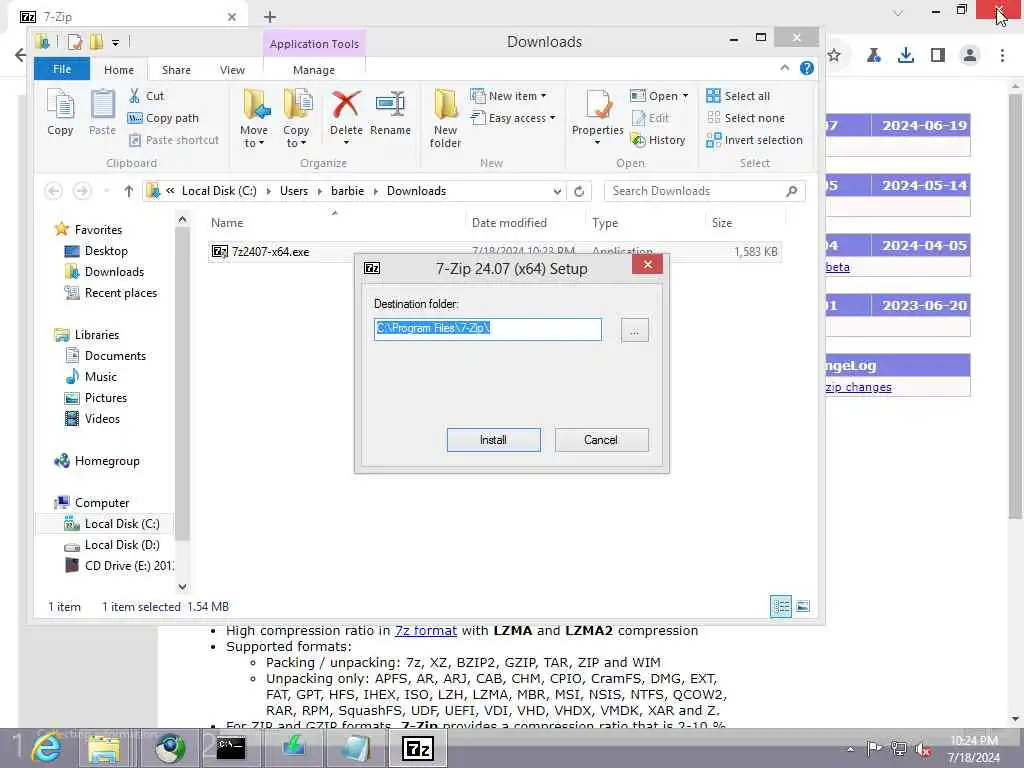
Task: Click Internet Explorer in the taskbar
Action: [46, 748]
